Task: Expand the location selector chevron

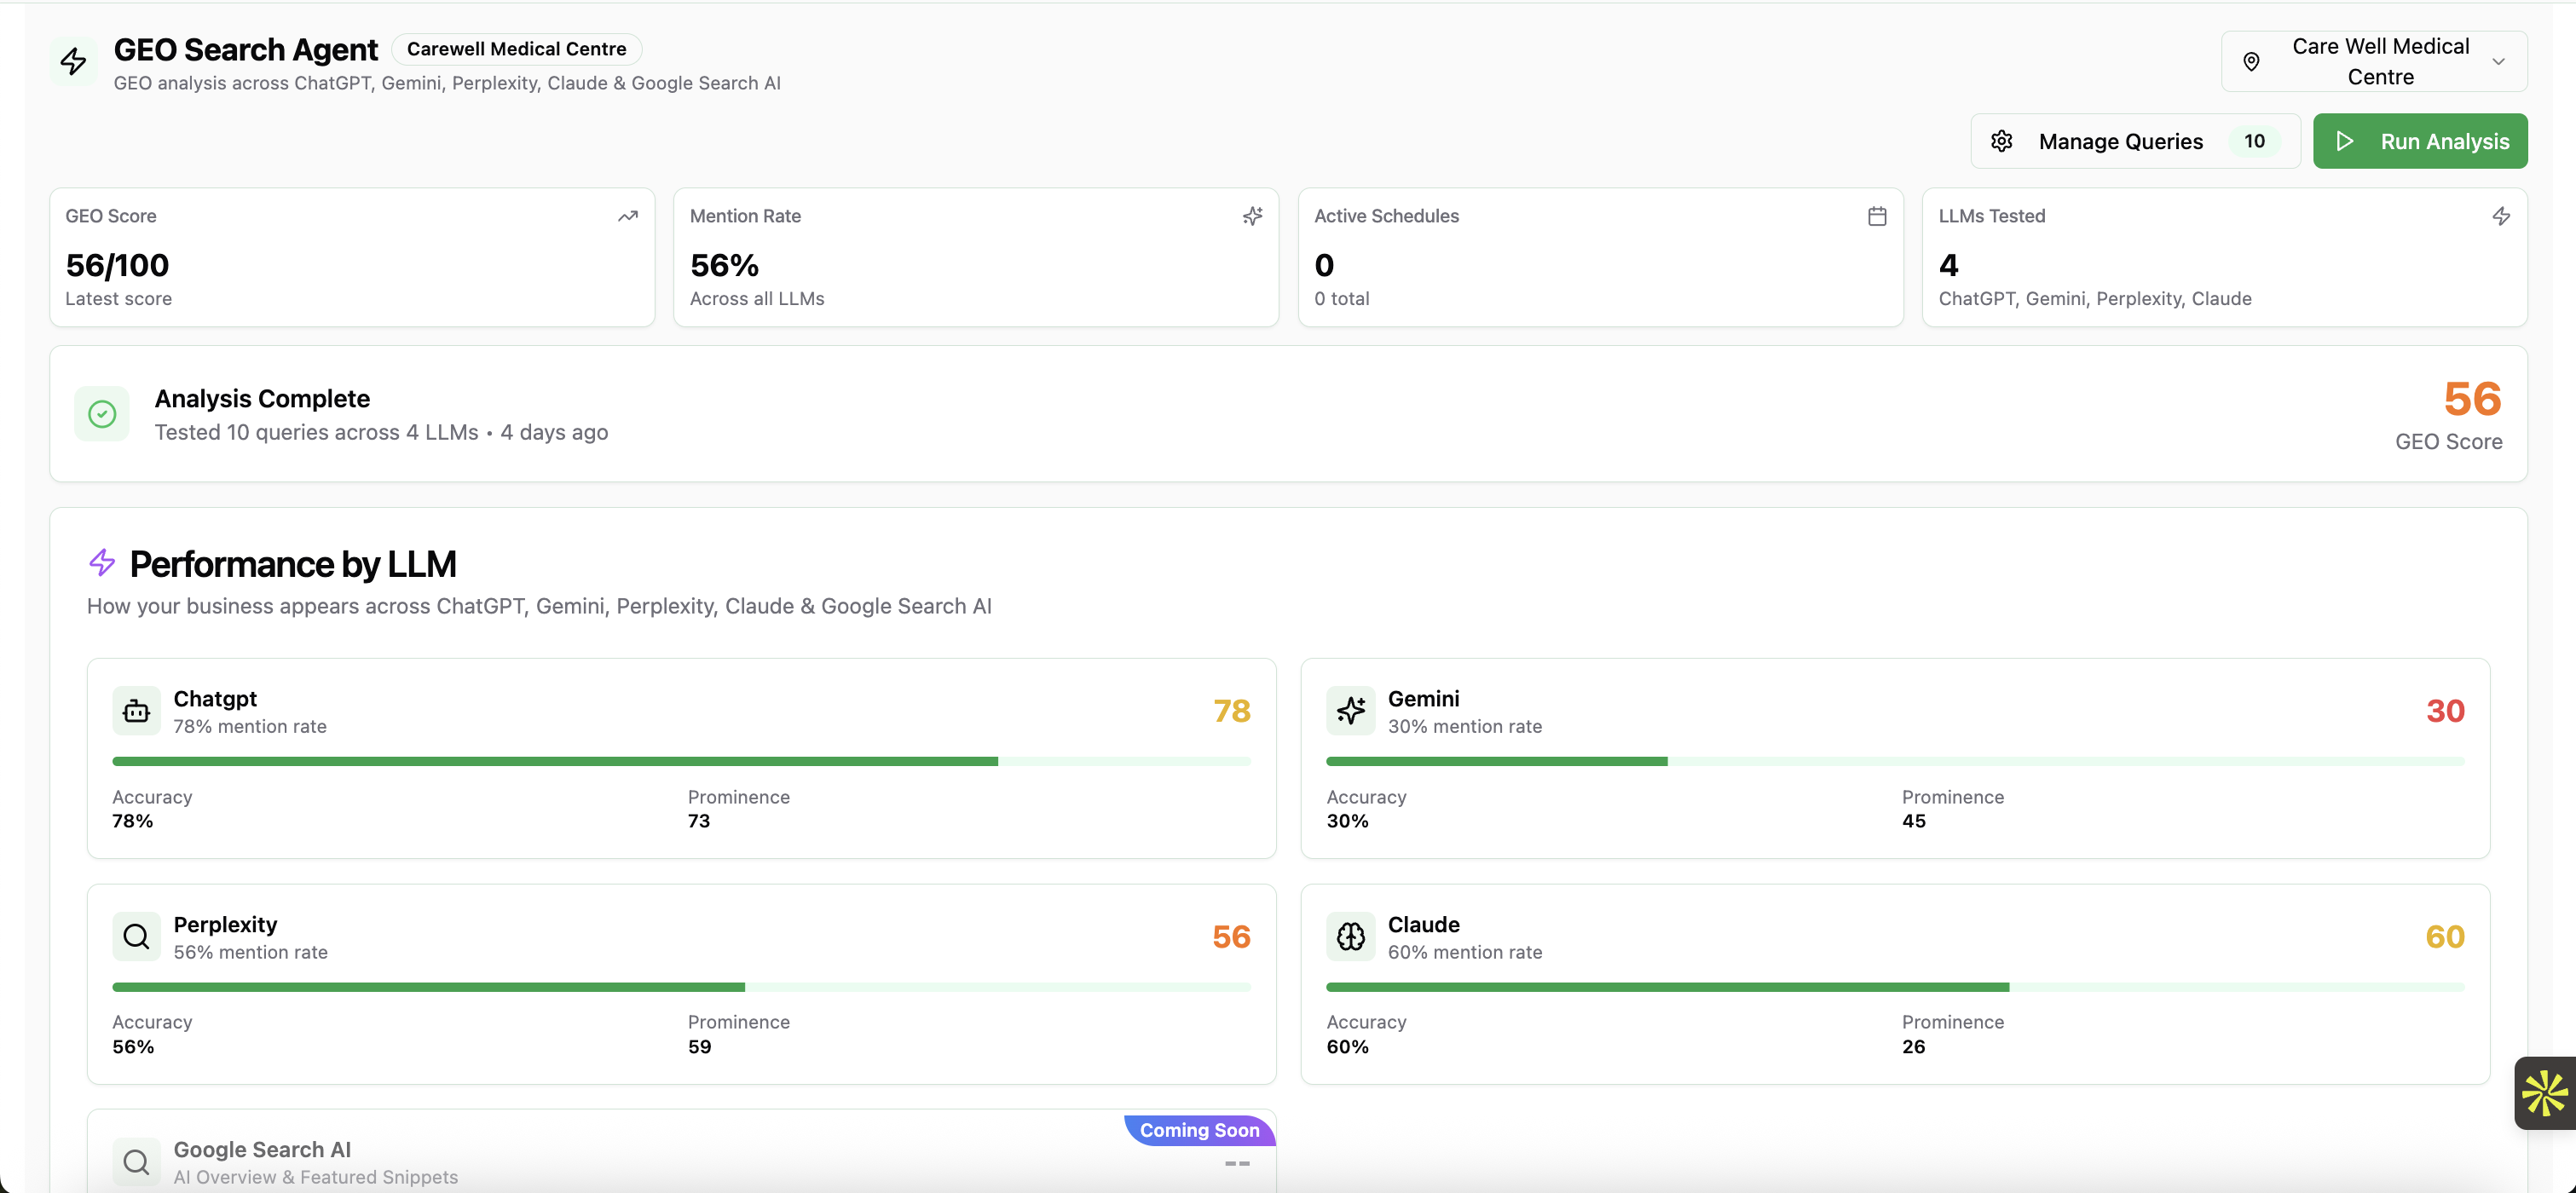Action: click(x=2499, y=61)
